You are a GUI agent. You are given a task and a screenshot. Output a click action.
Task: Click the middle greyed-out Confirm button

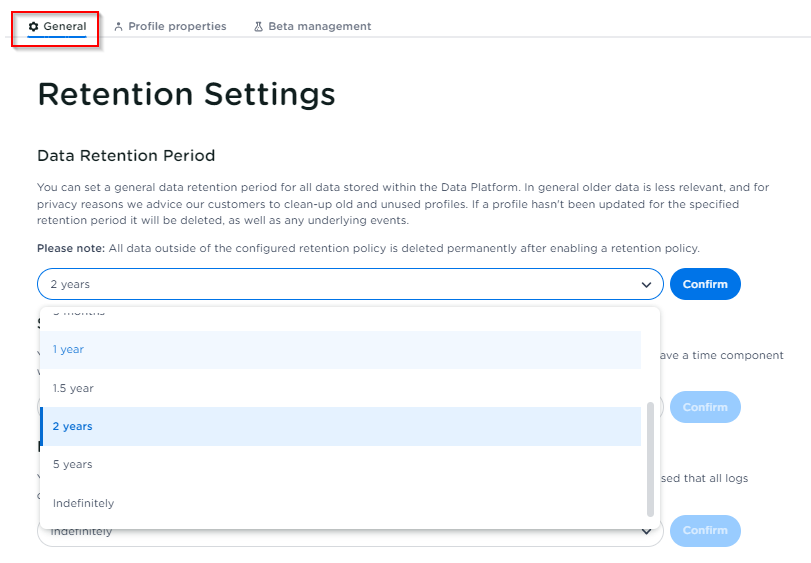[x=705, y=407]
